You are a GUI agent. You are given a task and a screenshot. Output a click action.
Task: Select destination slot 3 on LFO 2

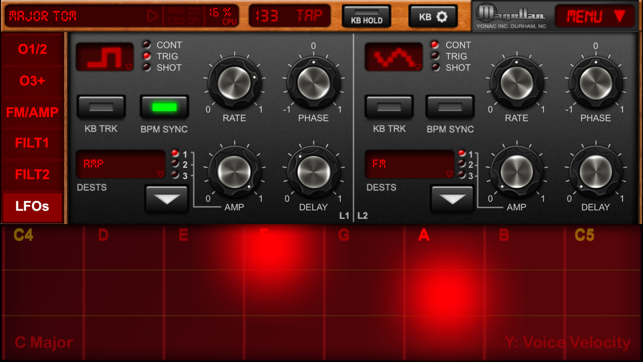(x=462, y=175)
